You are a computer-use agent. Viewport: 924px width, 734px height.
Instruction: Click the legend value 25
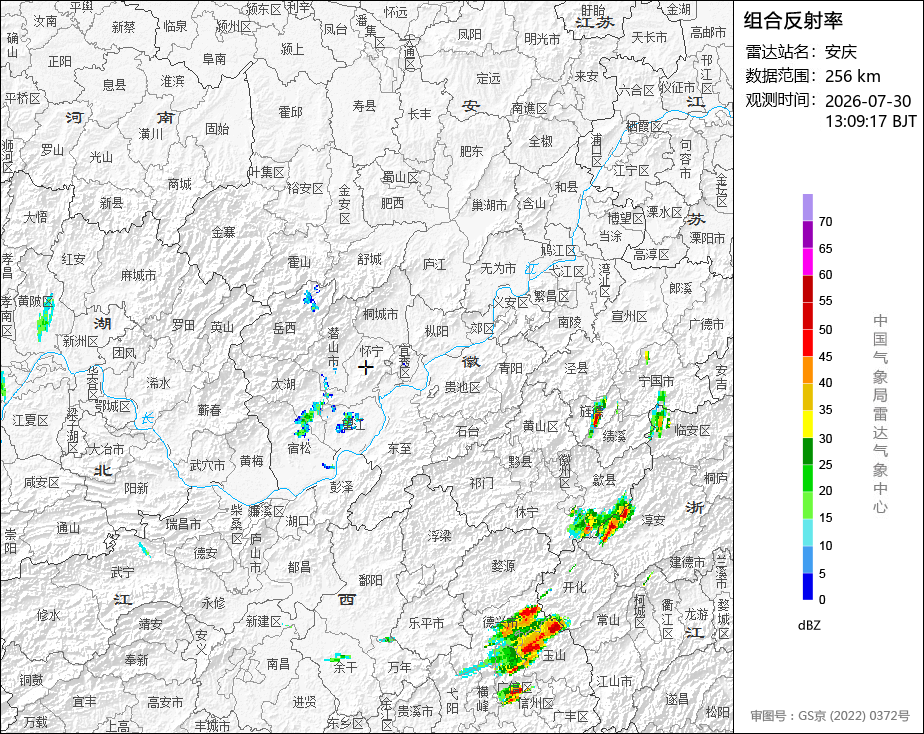tap(826, 465)
